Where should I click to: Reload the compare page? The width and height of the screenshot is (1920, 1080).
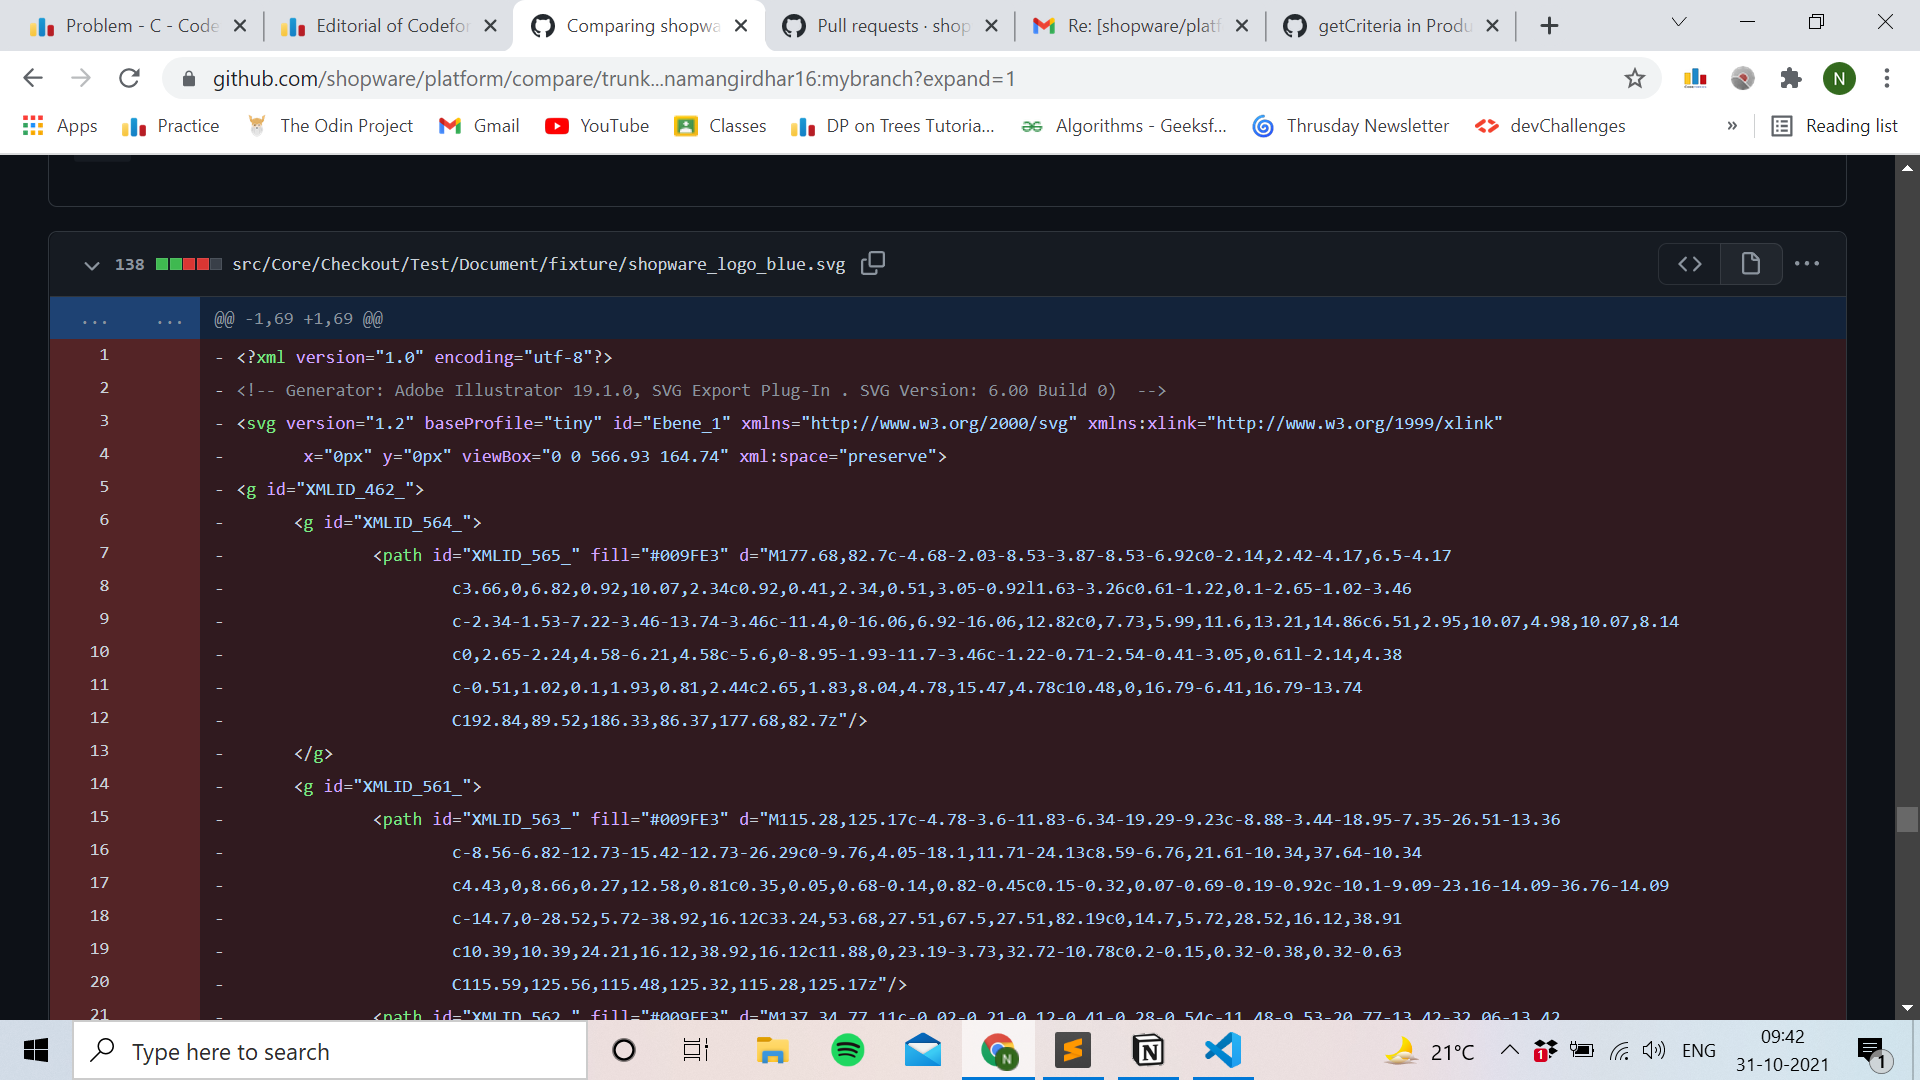(129, 78)
